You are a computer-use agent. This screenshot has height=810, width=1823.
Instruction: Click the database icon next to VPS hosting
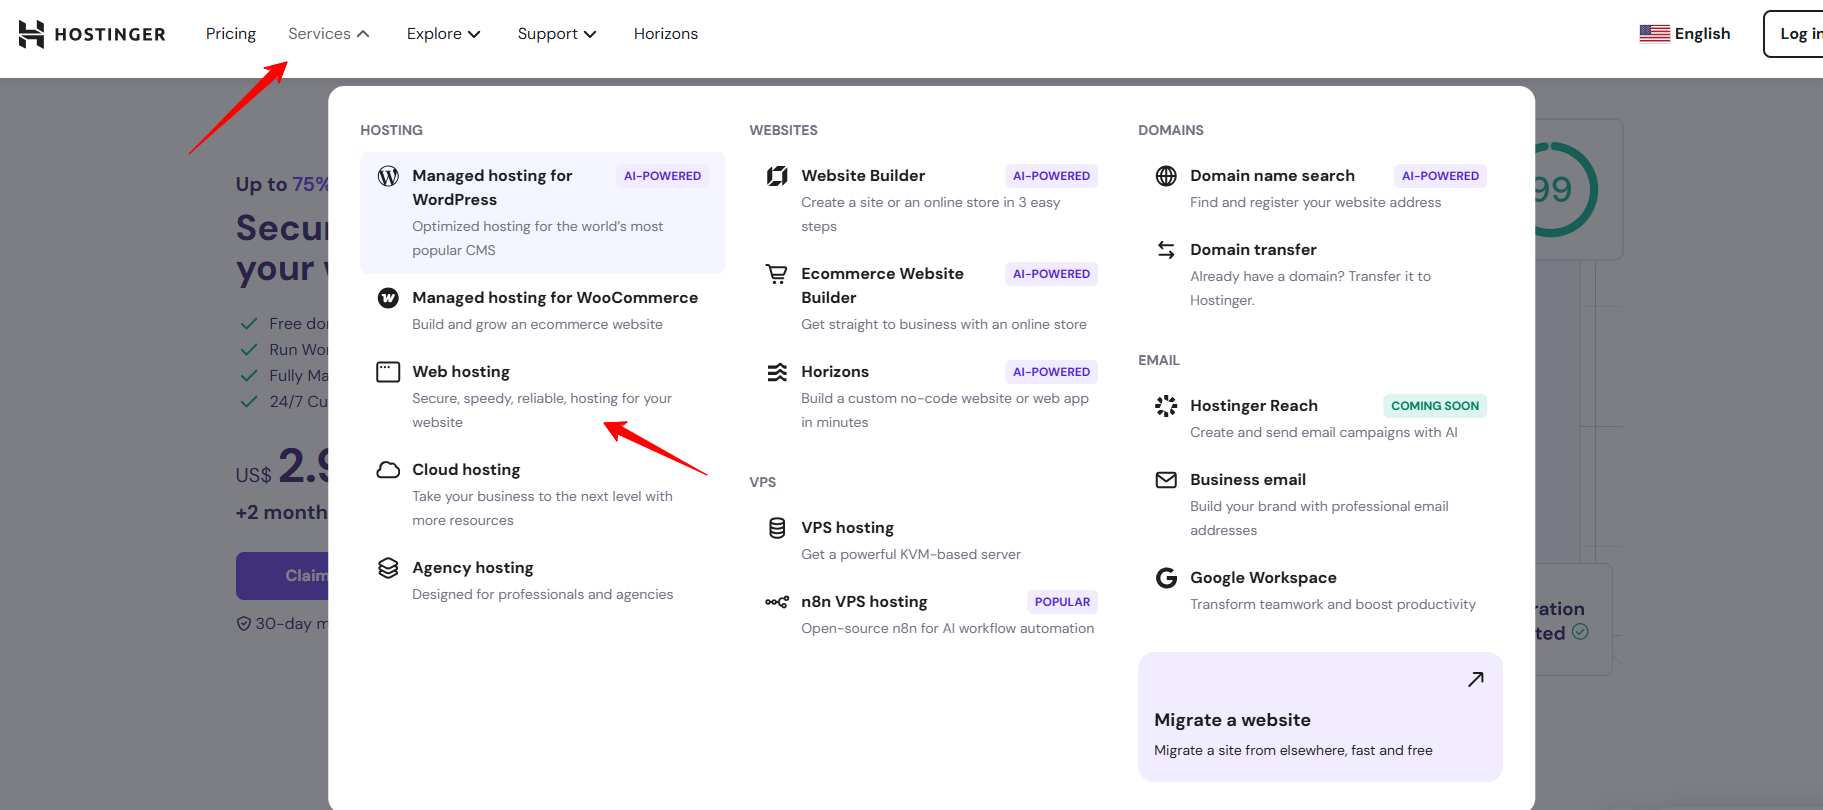[x=776, y=528]
